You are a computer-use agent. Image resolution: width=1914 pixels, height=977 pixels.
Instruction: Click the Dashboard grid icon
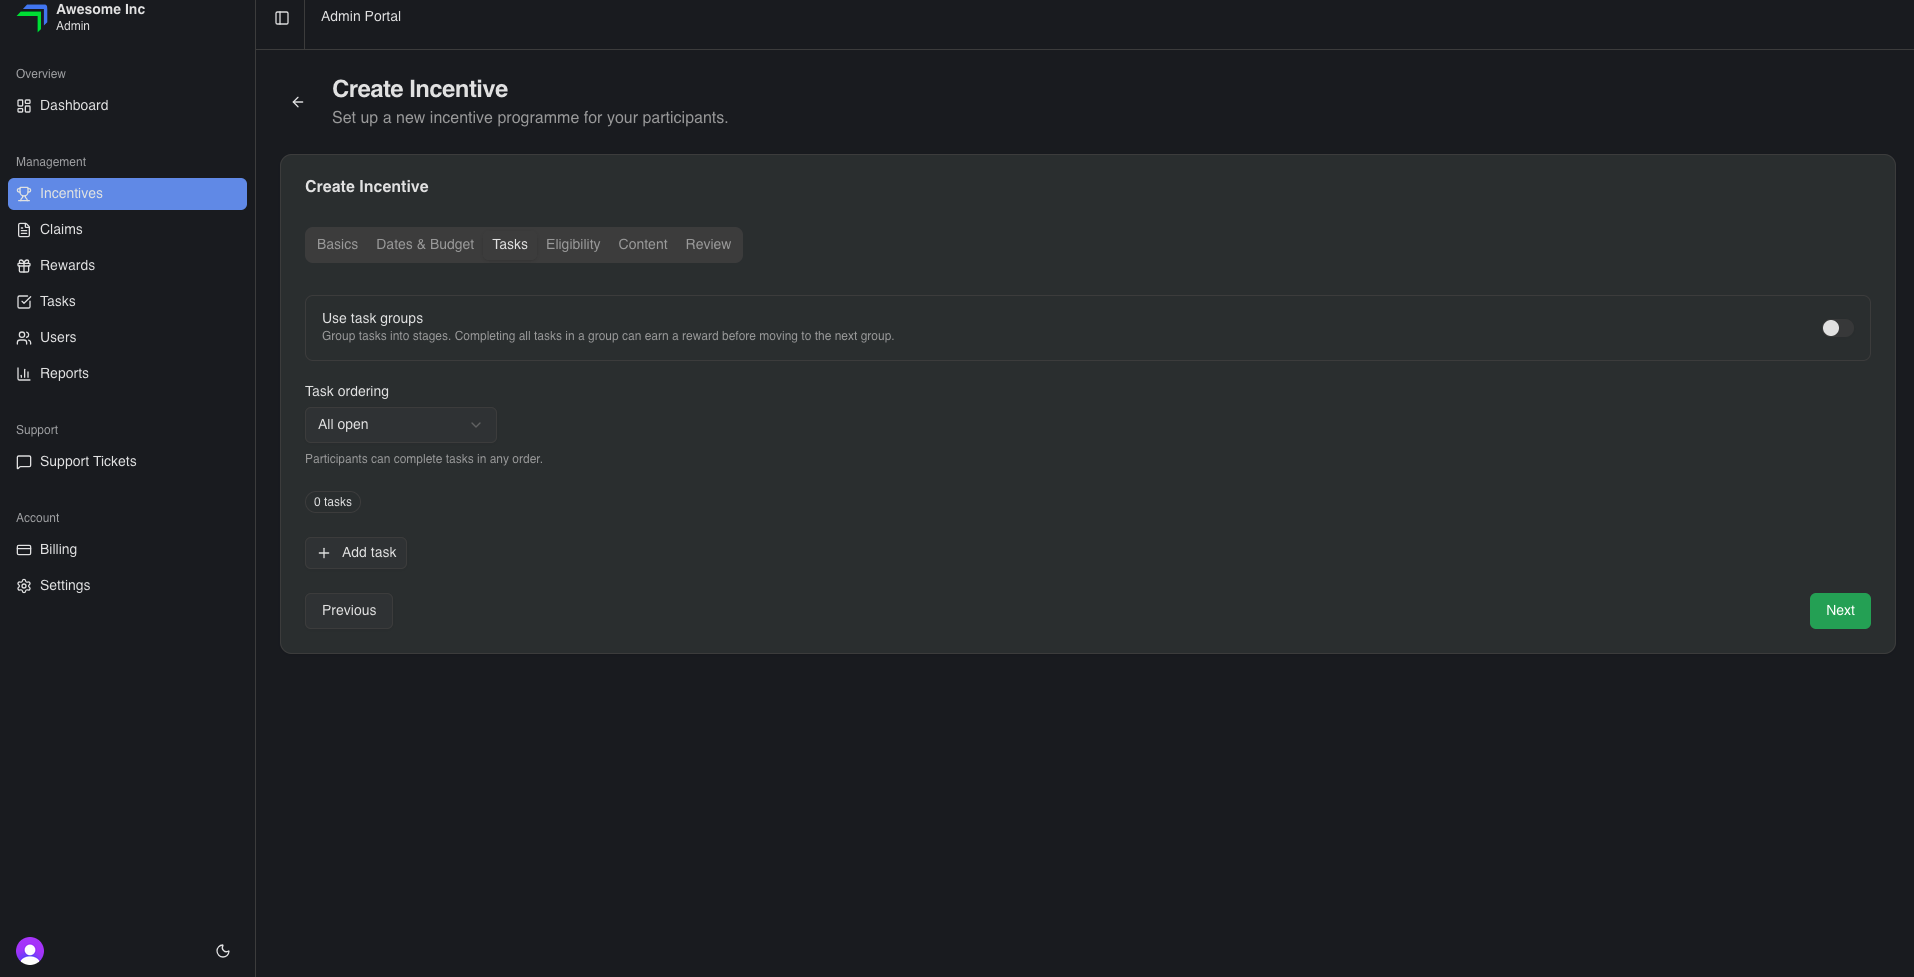pos(24,106)
